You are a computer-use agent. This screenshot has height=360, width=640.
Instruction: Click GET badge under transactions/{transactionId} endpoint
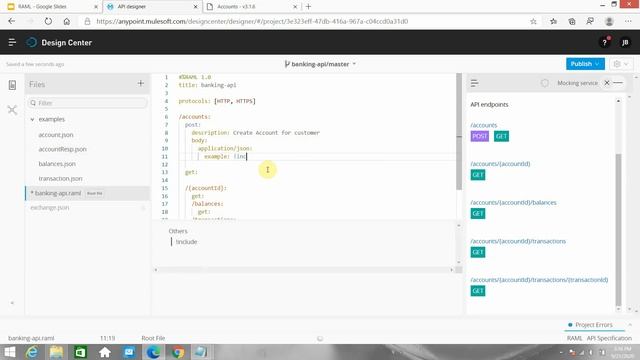(x=478, y=291)
